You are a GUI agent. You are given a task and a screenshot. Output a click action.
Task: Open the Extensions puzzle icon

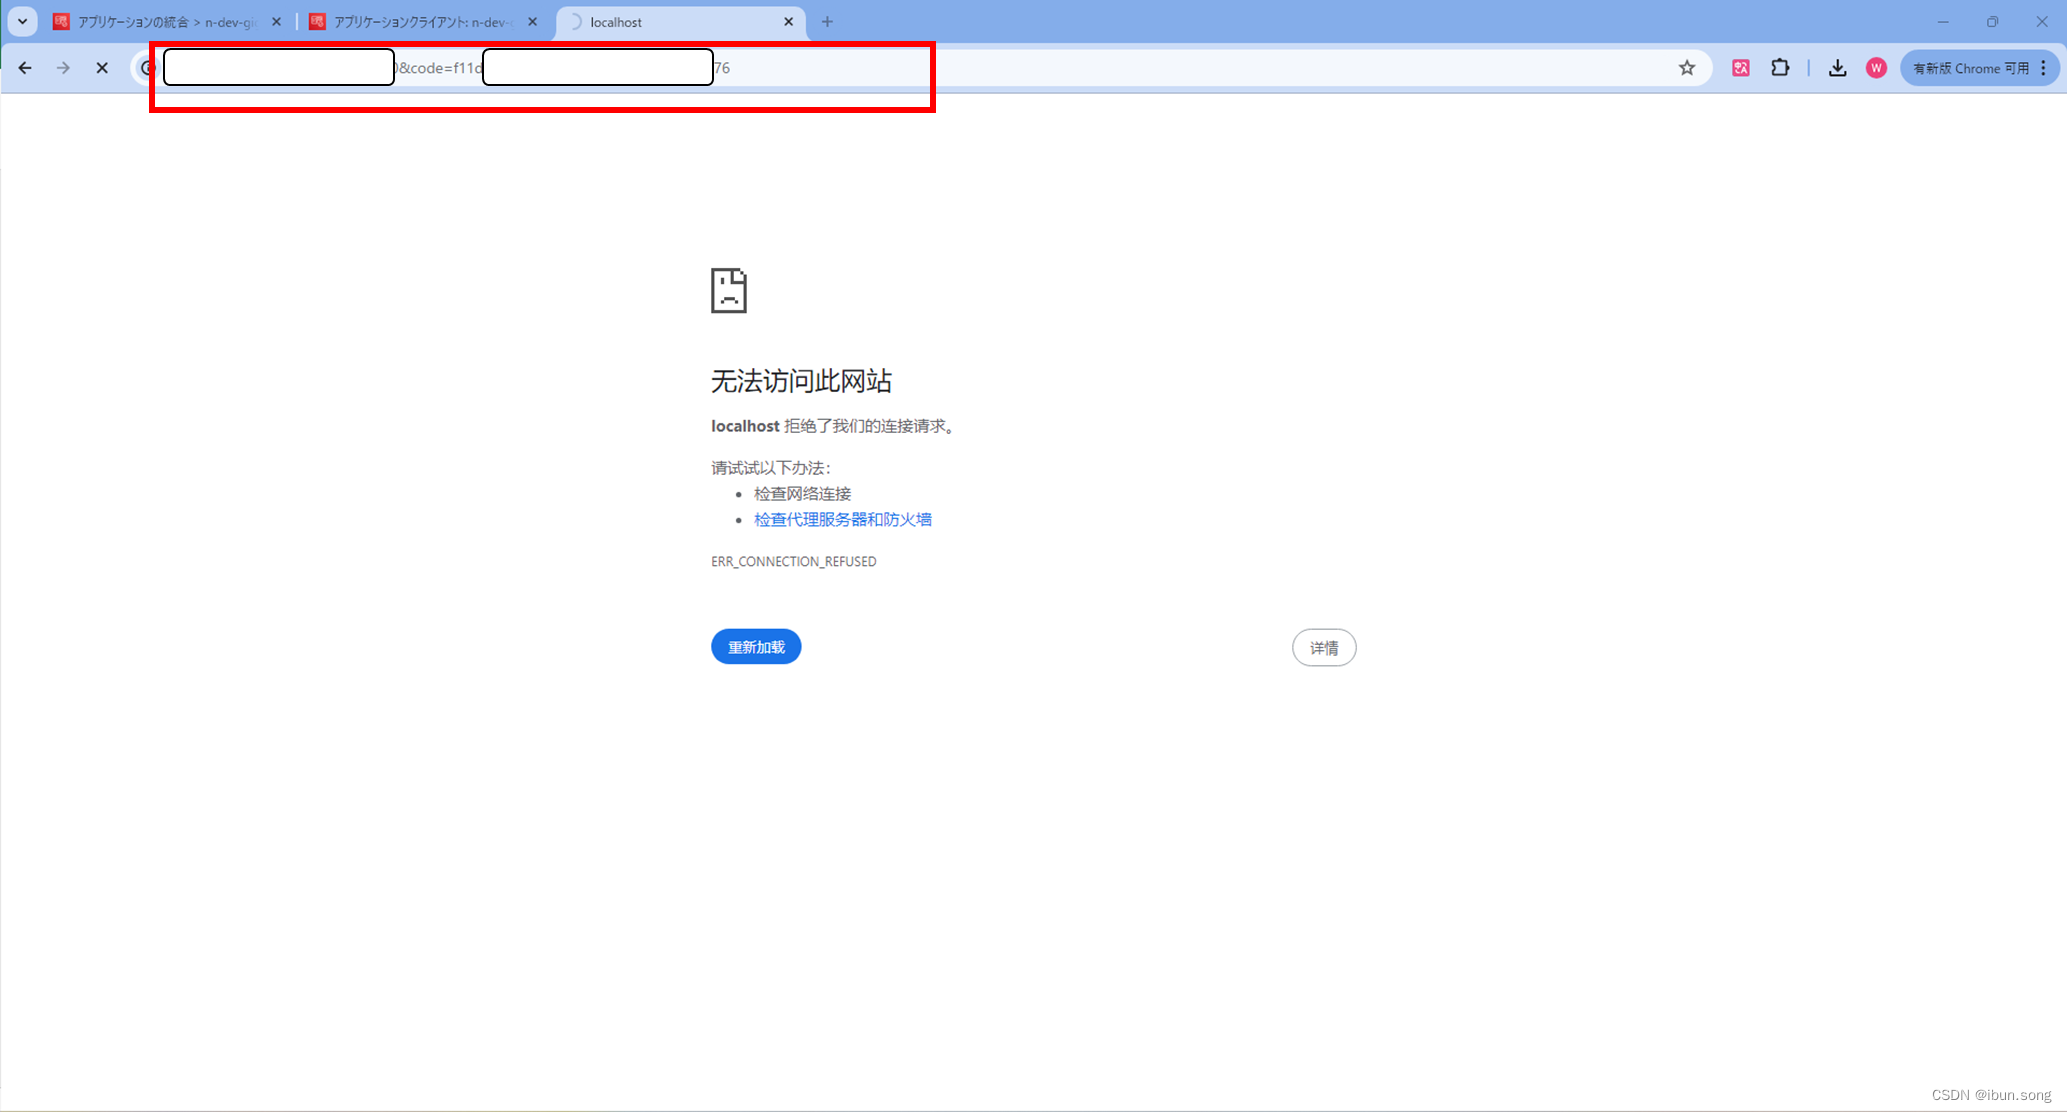(x=1780, y=68)
